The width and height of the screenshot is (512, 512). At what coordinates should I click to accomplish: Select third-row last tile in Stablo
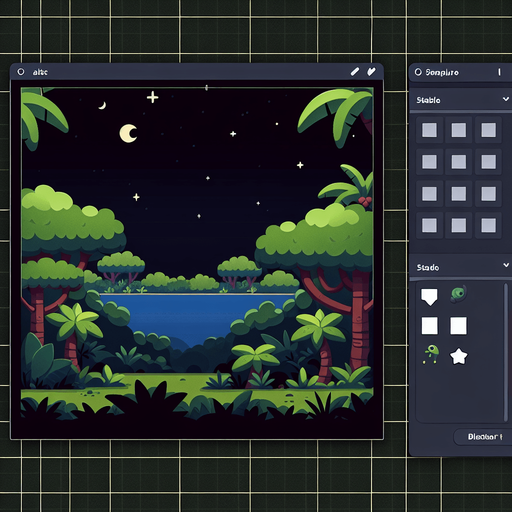[x=488, y=194]
